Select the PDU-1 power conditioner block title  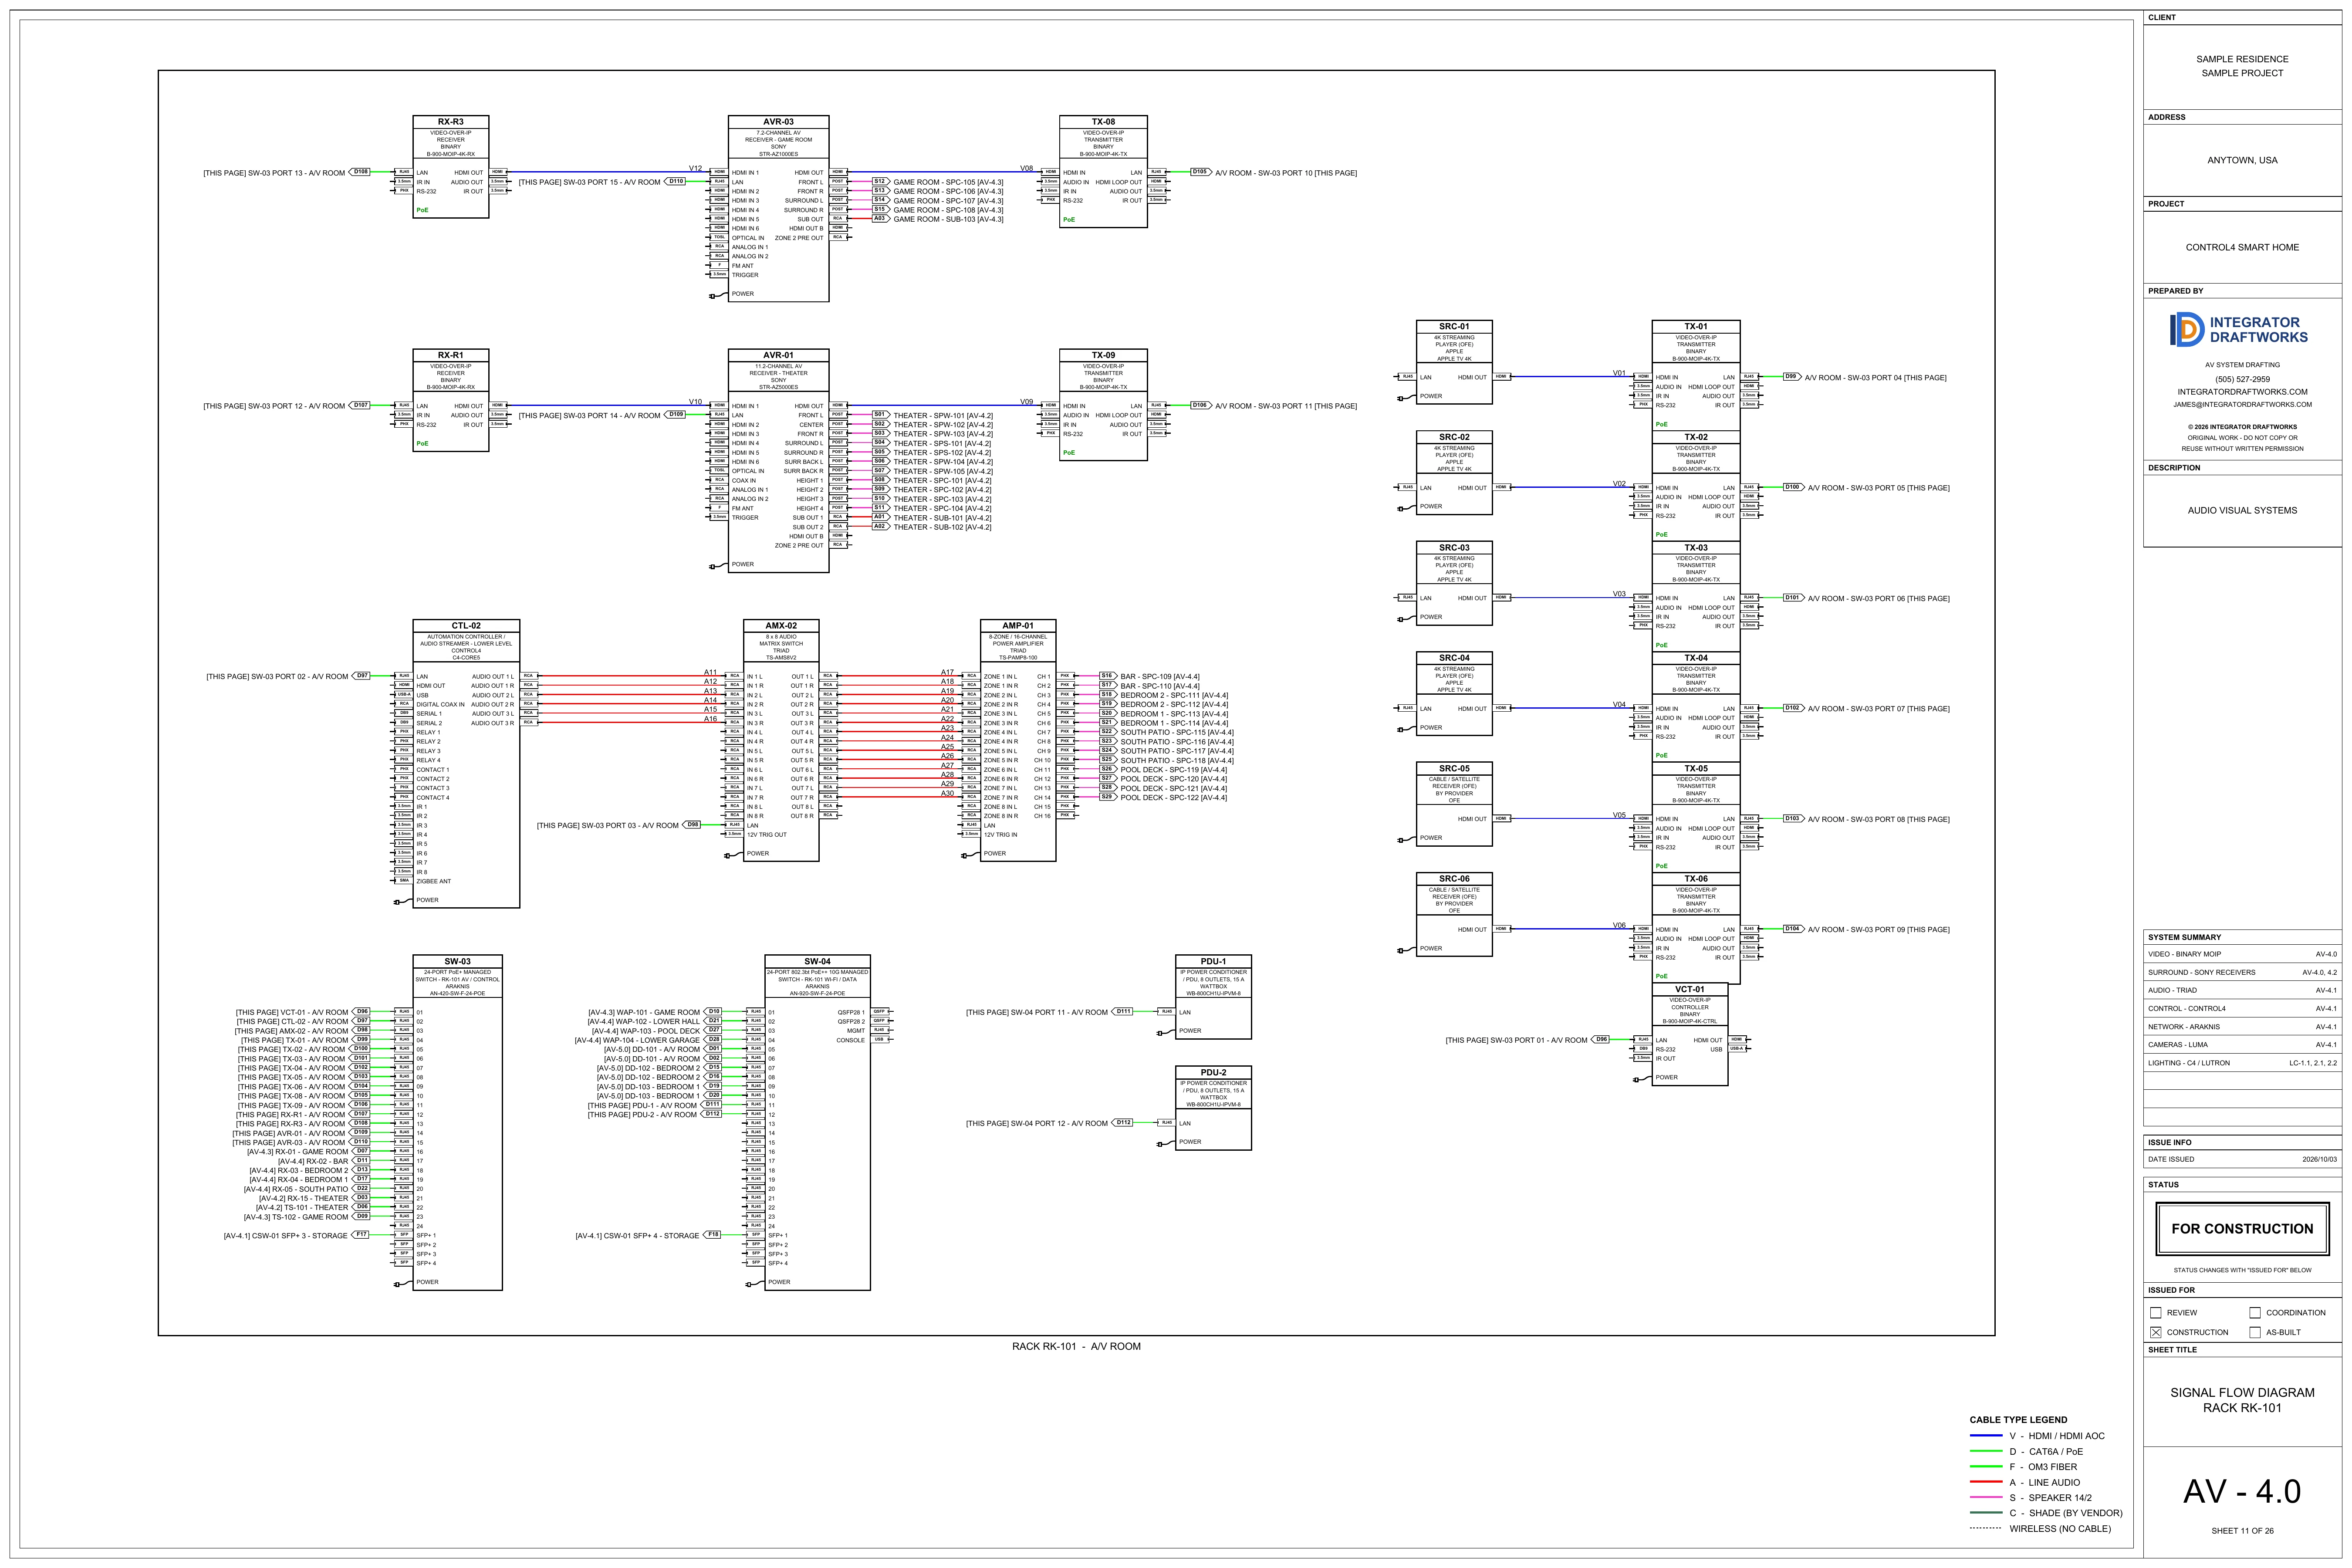tap(1213, 961)
